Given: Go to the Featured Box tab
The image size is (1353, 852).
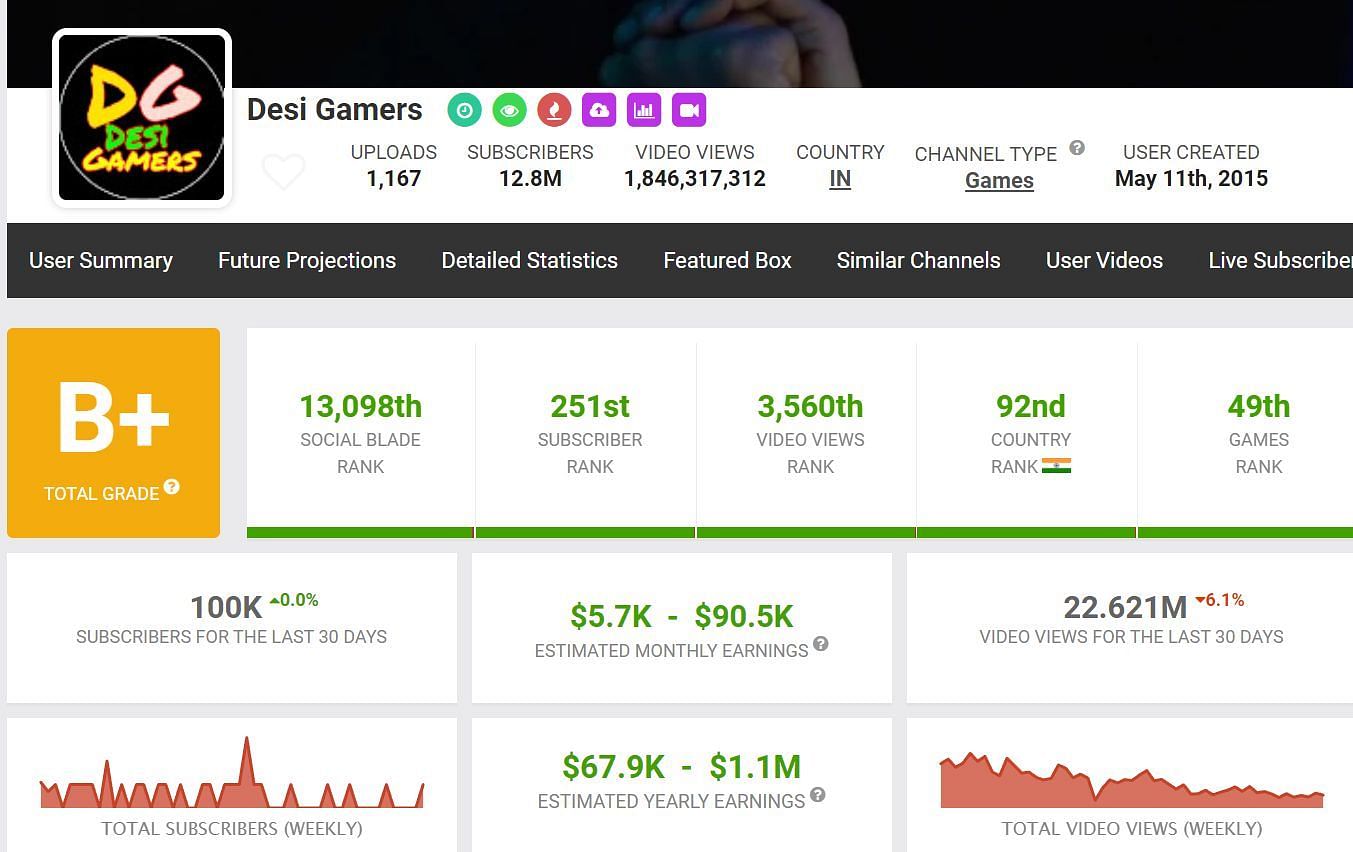Looking at the screenshot, I should (x=727, y=260).
